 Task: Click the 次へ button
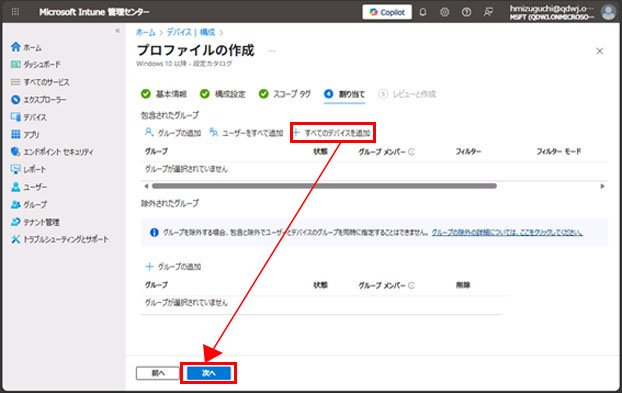pyautogui.click(x=209, y=373)
